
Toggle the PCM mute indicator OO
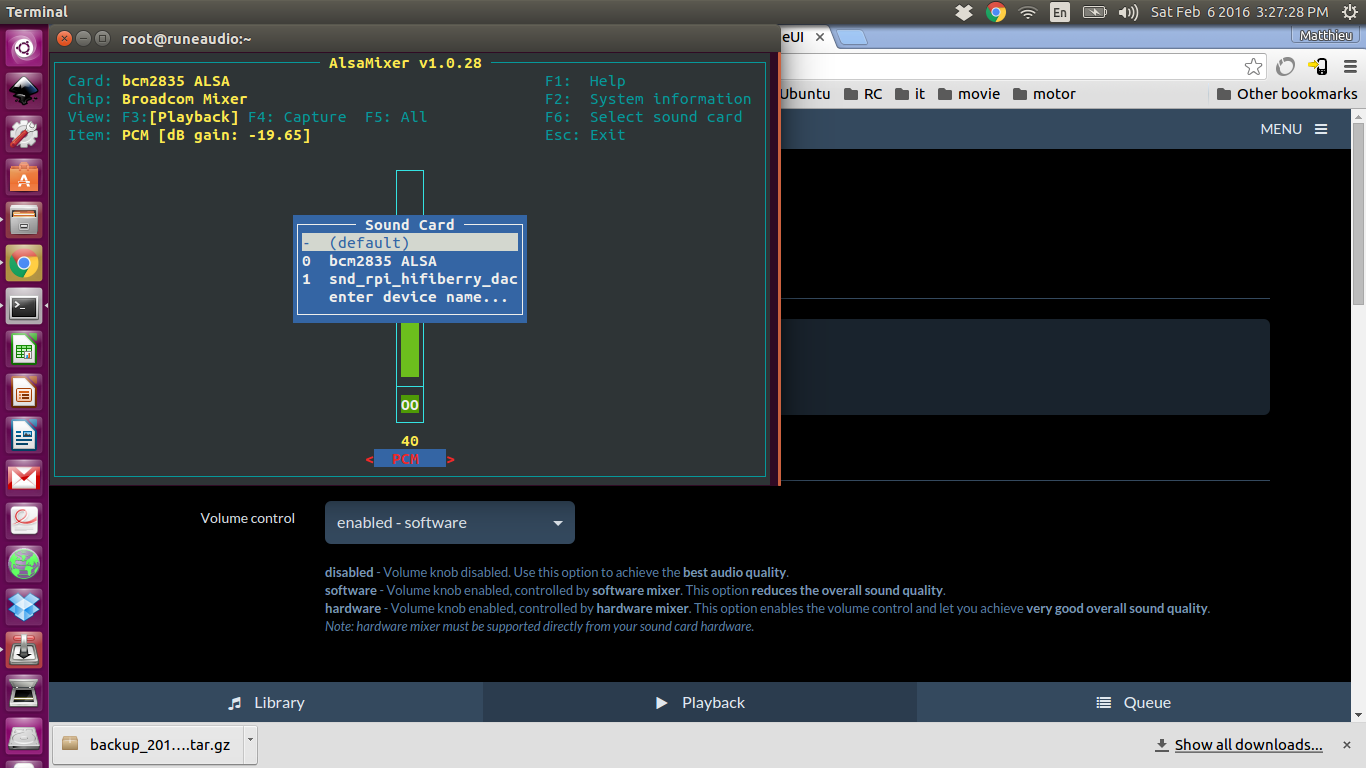click(x=410, y=405)
